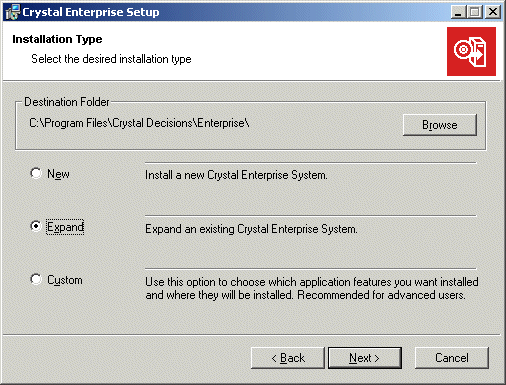This screenshot has width=506, height=385.
Task: Click the red Crystal installer logo
Action: point(471,52)
